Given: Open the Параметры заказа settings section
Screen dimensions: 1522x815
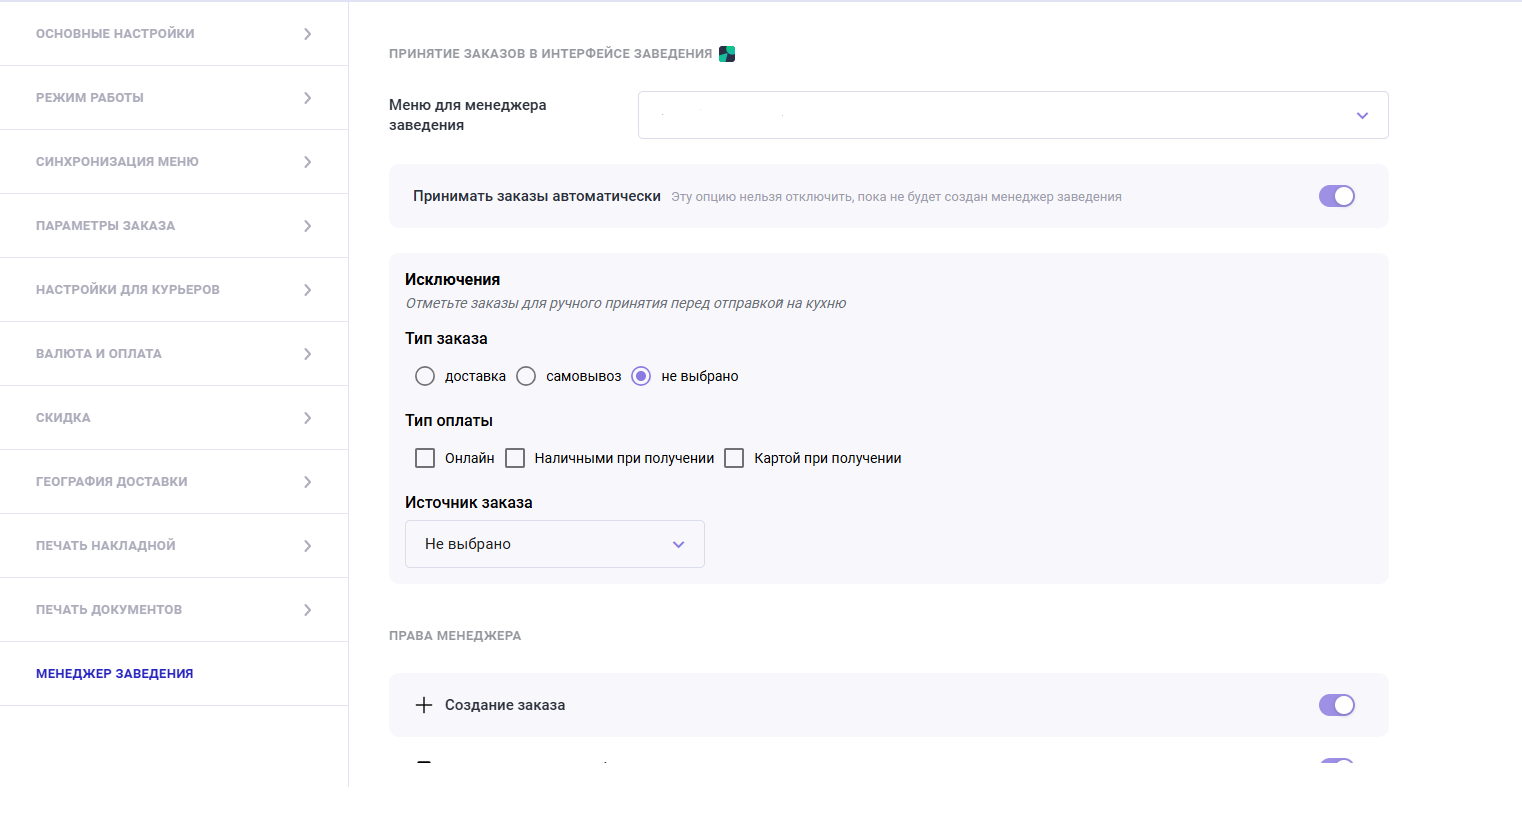Looking at the screenshot, I should point(106,226).
